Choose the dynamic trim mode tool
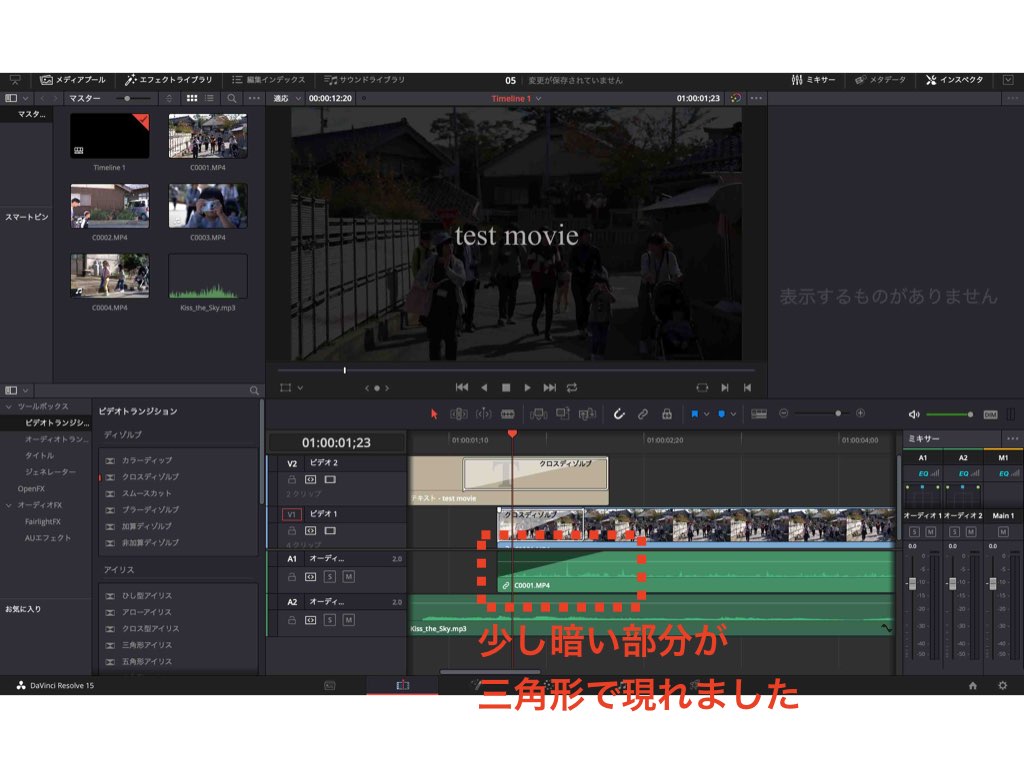 [483, 414]
